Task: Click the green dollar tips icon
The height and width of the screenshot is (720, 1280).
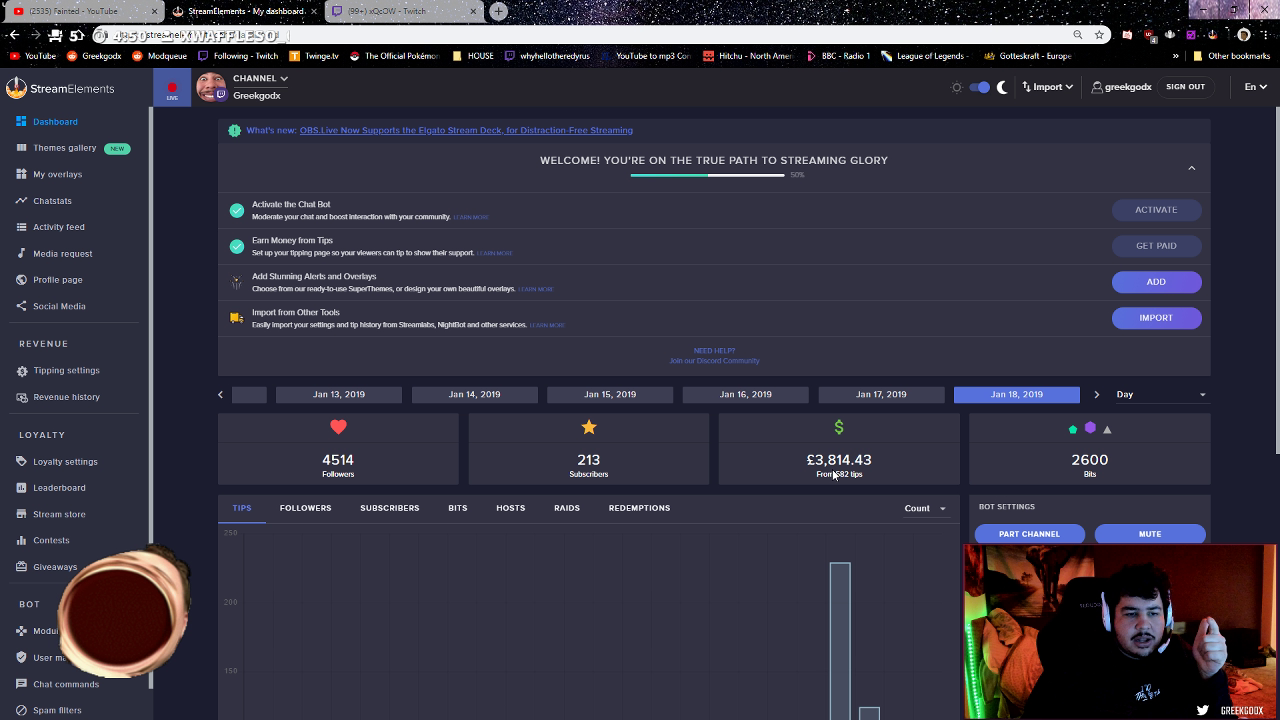Action: (839, 427)
